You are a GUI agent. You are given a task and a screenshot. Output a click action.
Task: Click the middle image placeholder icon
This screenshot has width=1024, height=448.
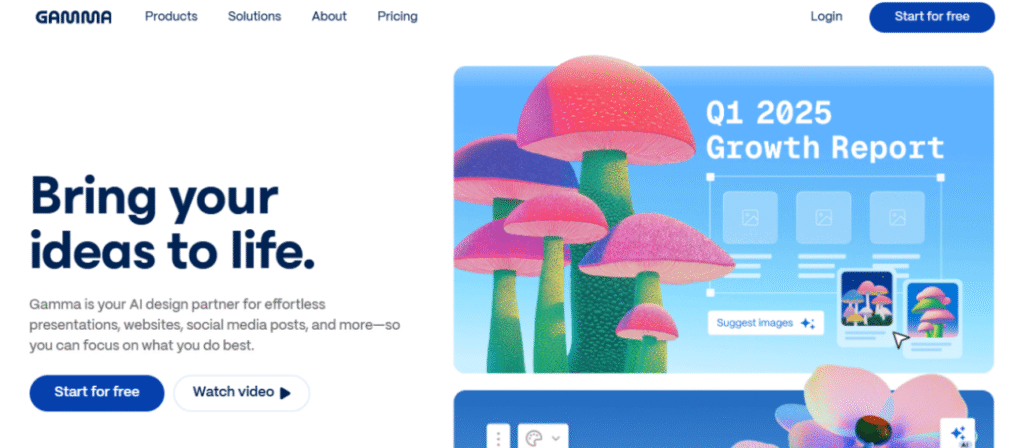tap(824, 217)
